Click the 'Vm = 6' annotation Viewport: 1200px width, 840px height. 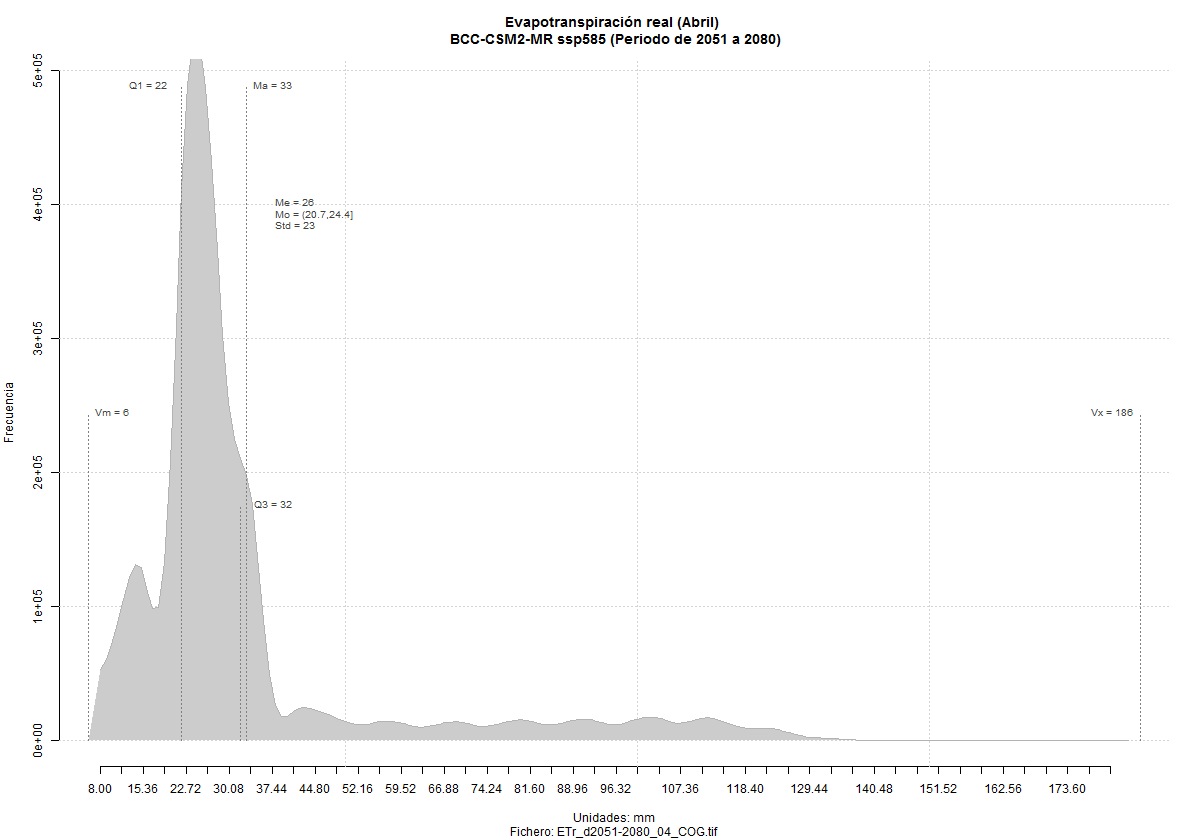(112, 413)
